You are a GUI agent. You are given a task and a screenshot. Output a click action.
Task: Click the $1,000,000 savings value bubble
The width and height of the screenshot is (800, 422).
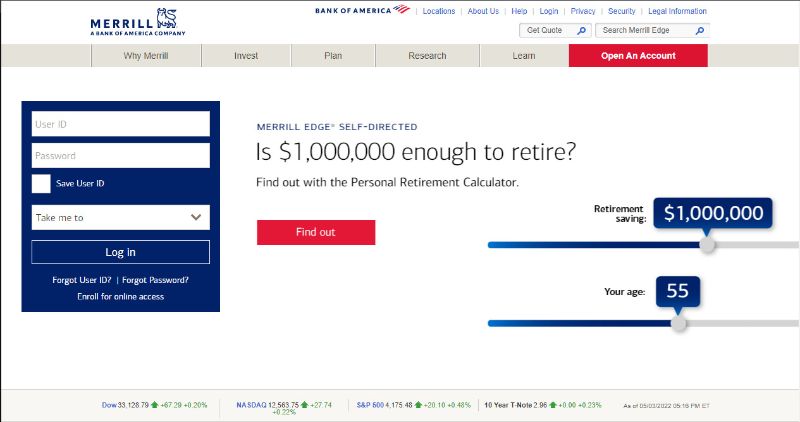(713, 213)
